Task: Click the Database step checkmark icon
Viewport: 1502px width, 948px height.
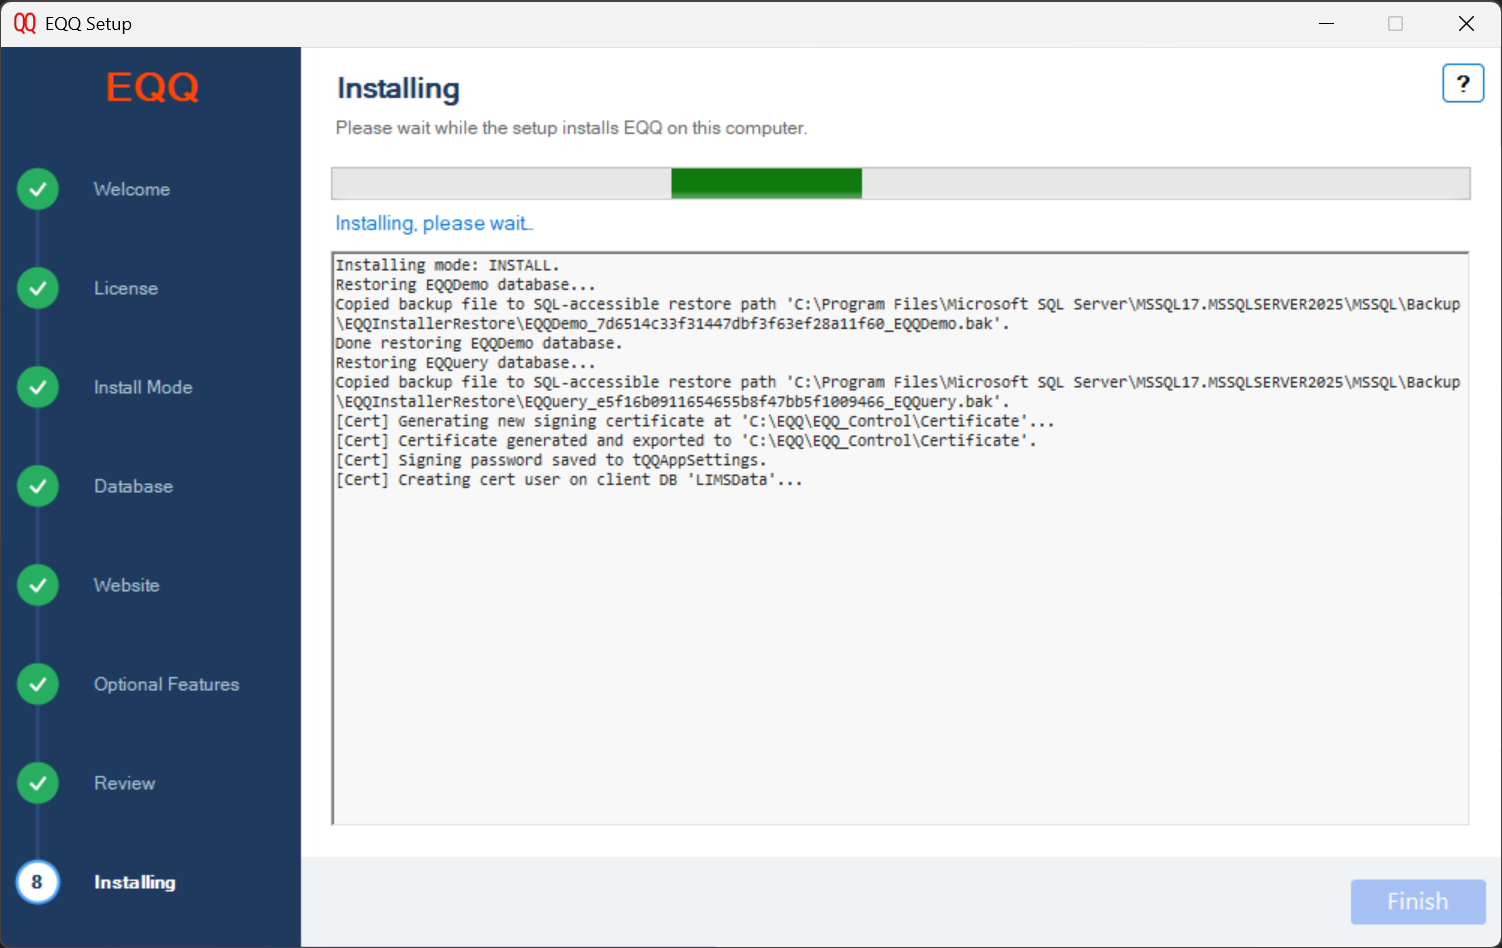Action: click(37, 486)
